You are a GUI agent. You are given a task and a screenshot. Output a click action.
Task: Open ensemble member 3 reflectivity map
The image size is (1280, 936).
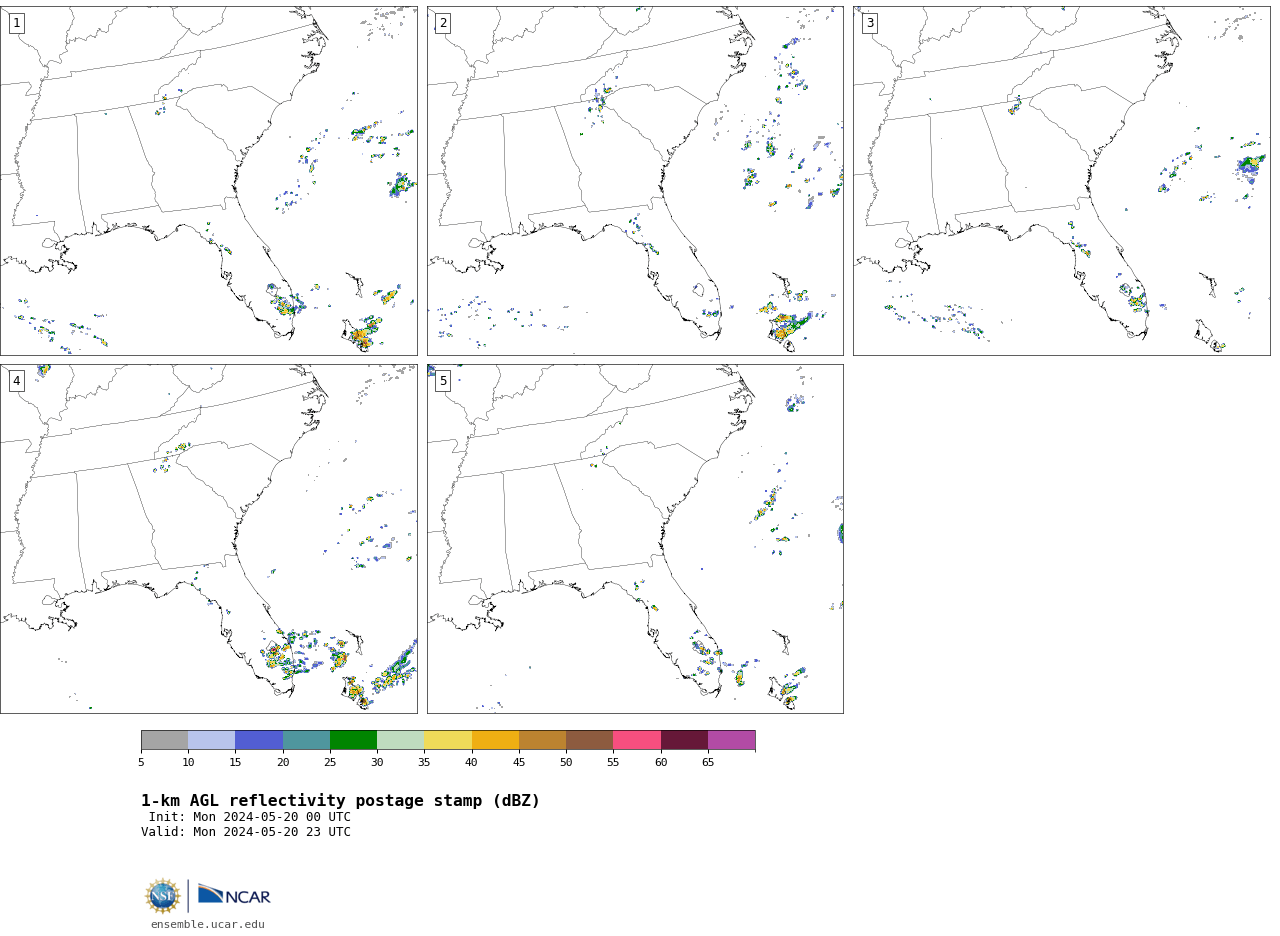(x=1061, y=181)
